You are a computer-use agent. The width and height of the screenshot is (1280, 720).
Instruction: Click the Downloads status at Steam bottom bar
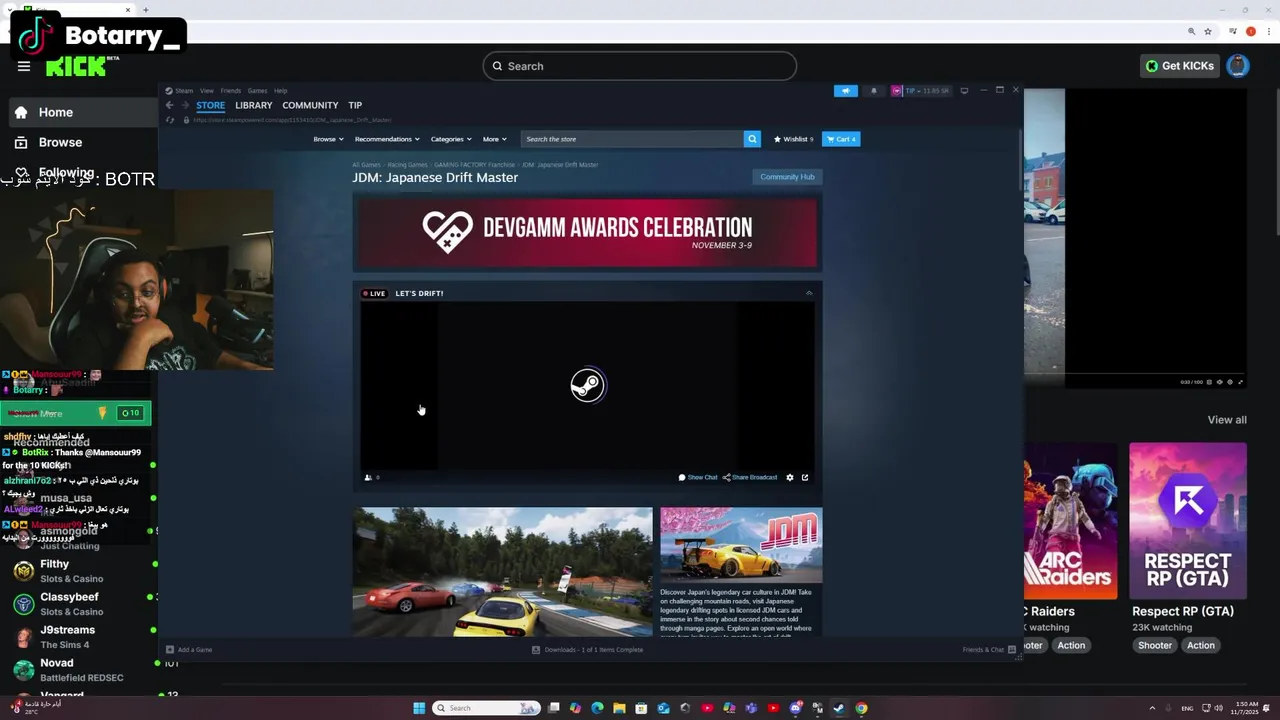[587, 650]
